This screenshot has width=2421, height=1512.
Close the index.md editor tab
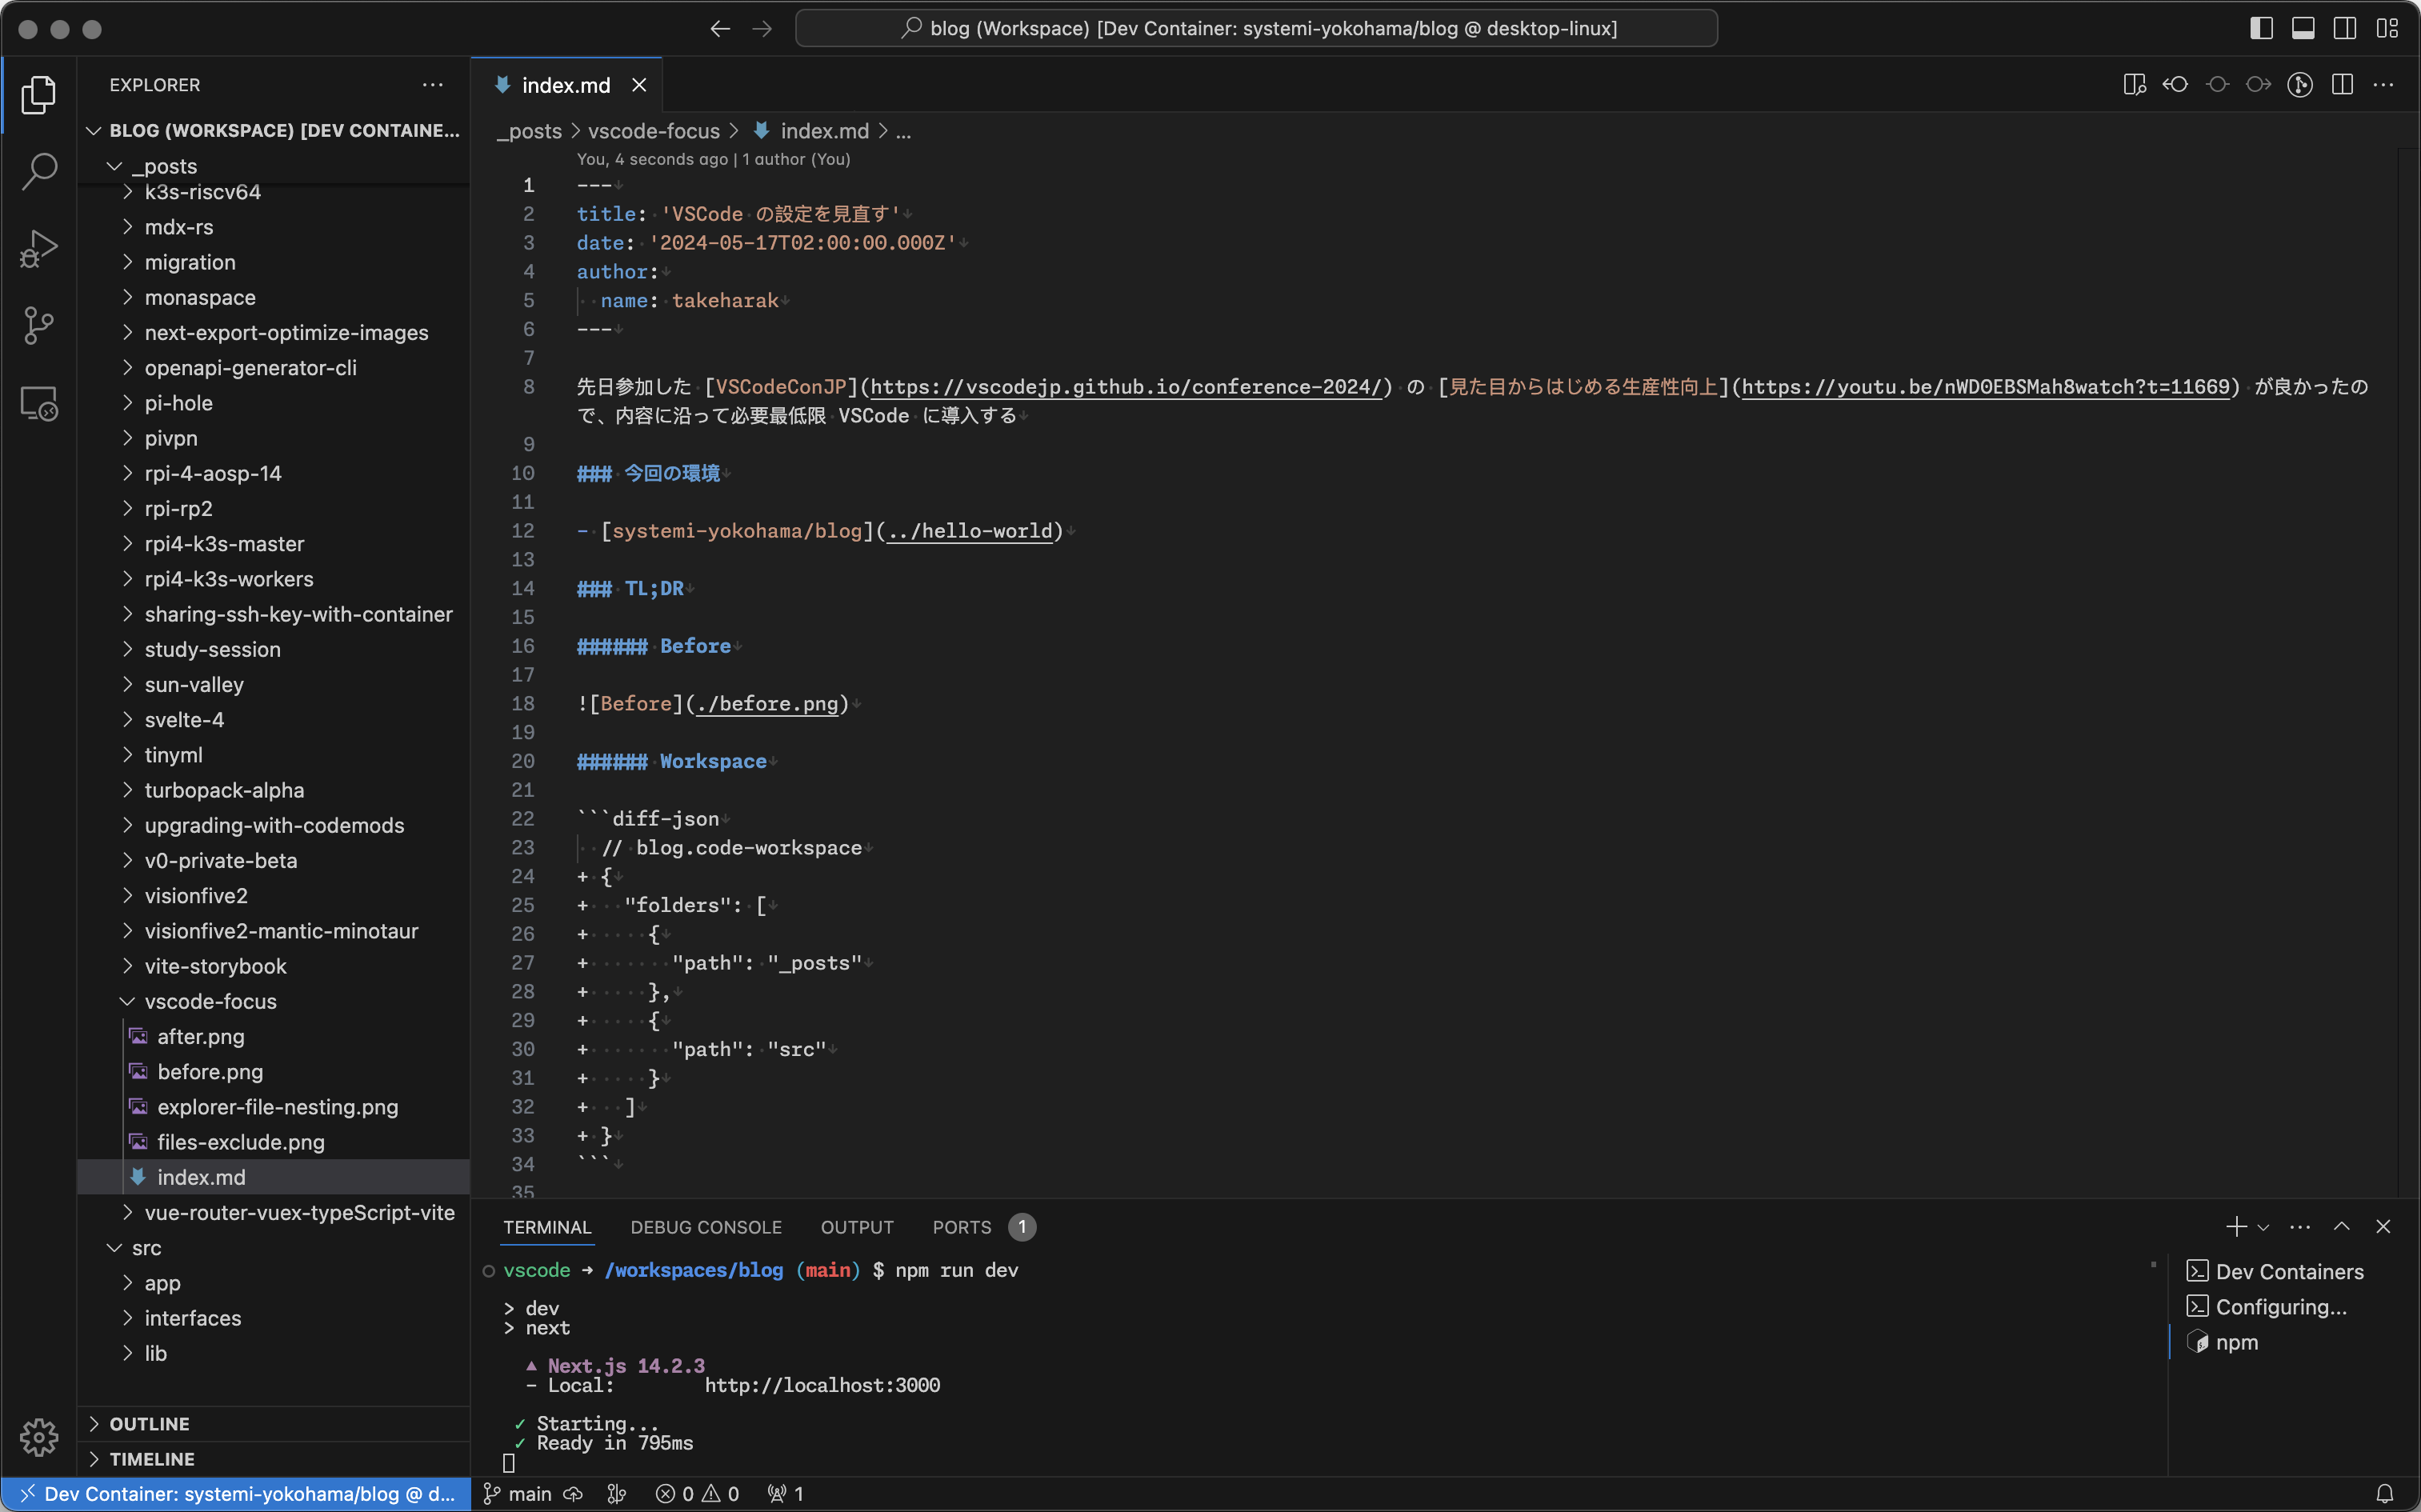(639, 85)
